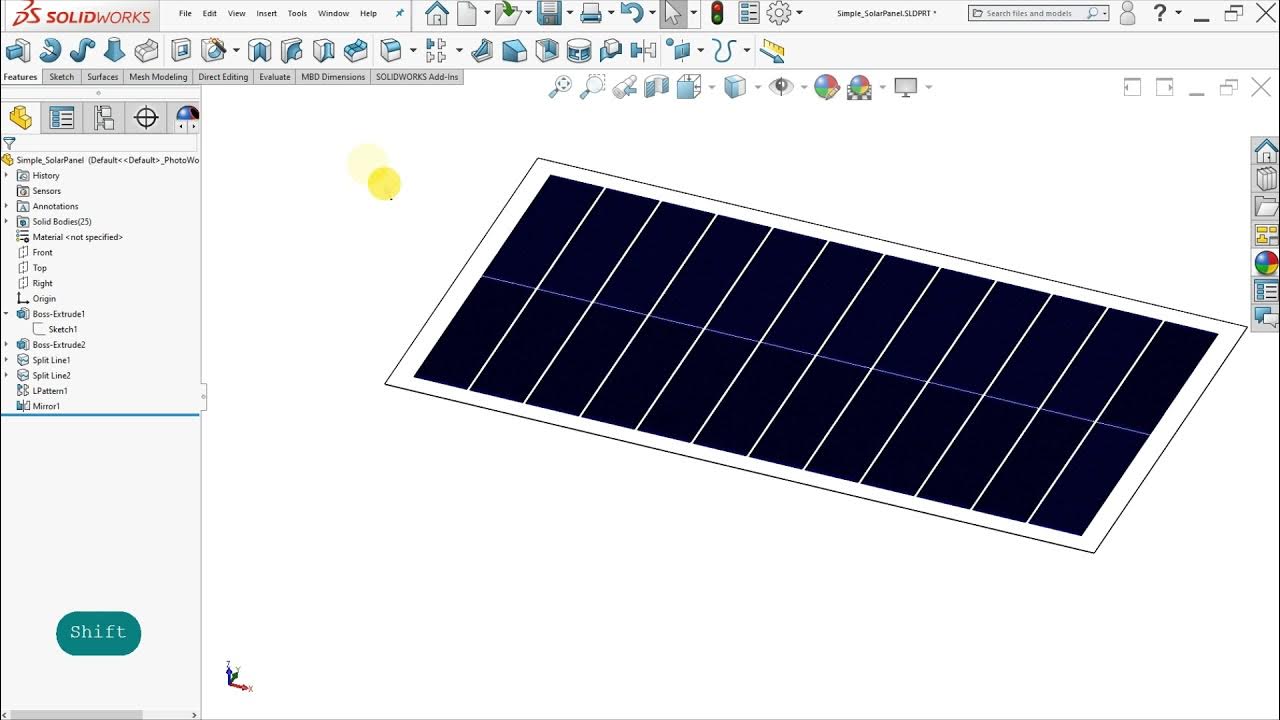The image size is (1280, 720).
Task: Click the Curves tool icon
Action: click(x=725, y=50)
